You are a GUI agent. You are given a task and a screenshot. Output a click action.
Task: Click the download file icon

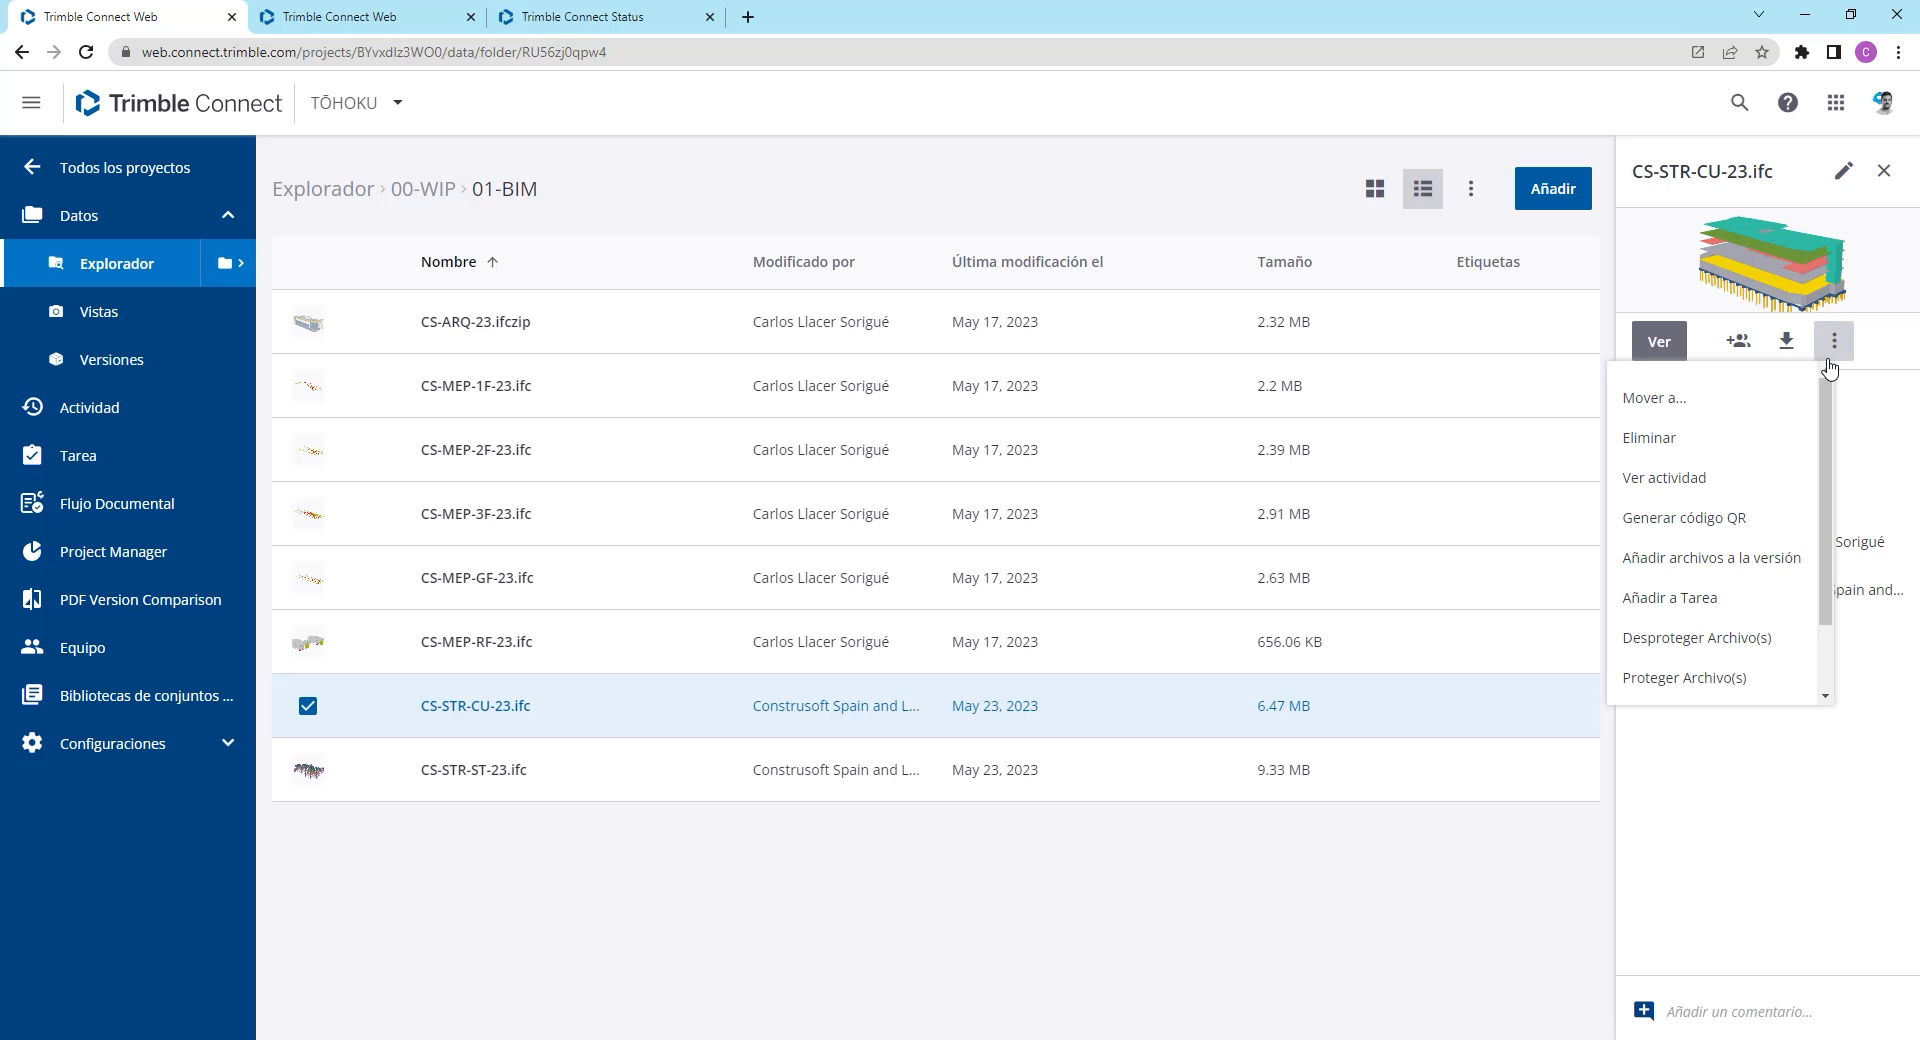point(1787,341)
